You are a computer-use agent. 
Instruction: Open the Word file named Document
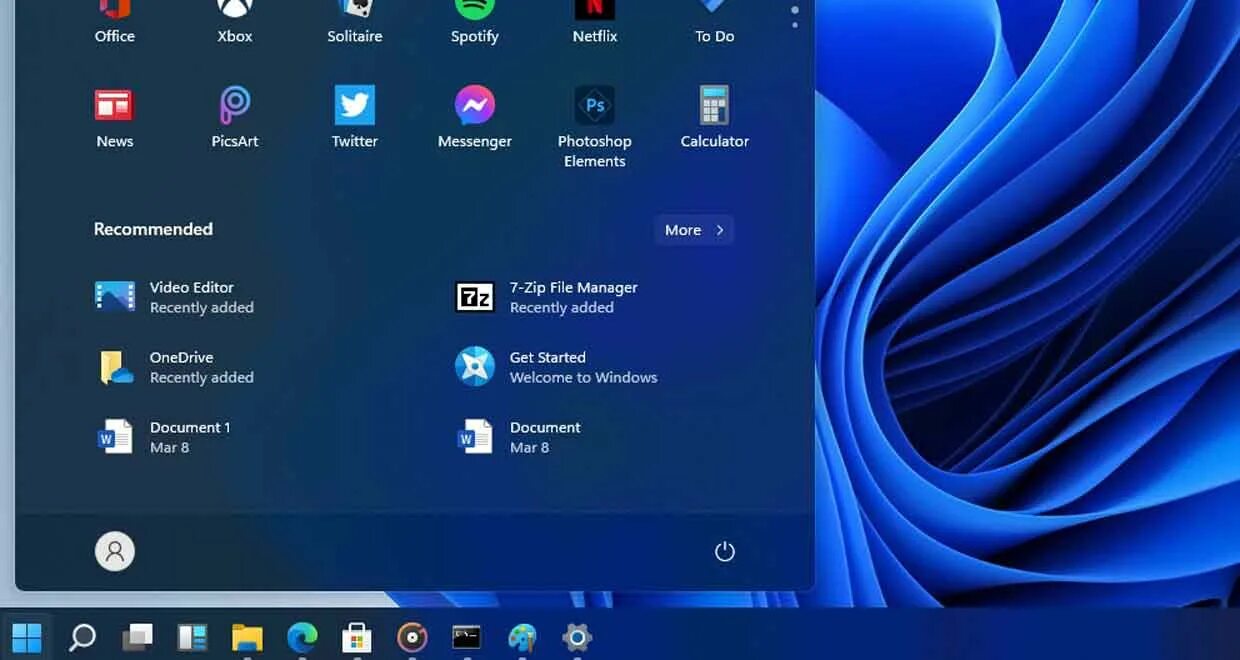(518, 437)
